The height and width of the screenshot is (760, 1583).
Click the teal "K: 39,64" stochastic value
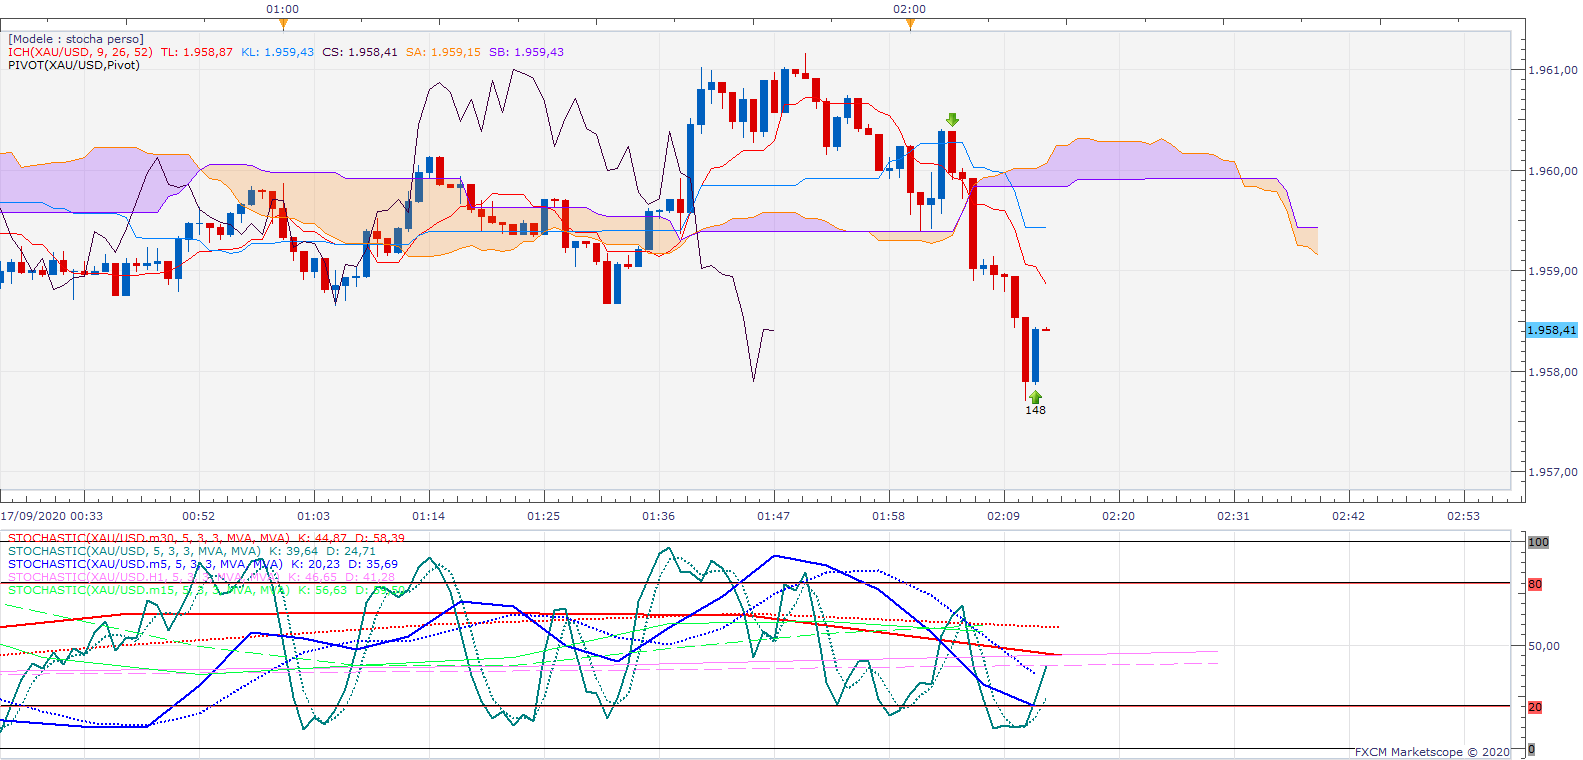tap(294, 551)
